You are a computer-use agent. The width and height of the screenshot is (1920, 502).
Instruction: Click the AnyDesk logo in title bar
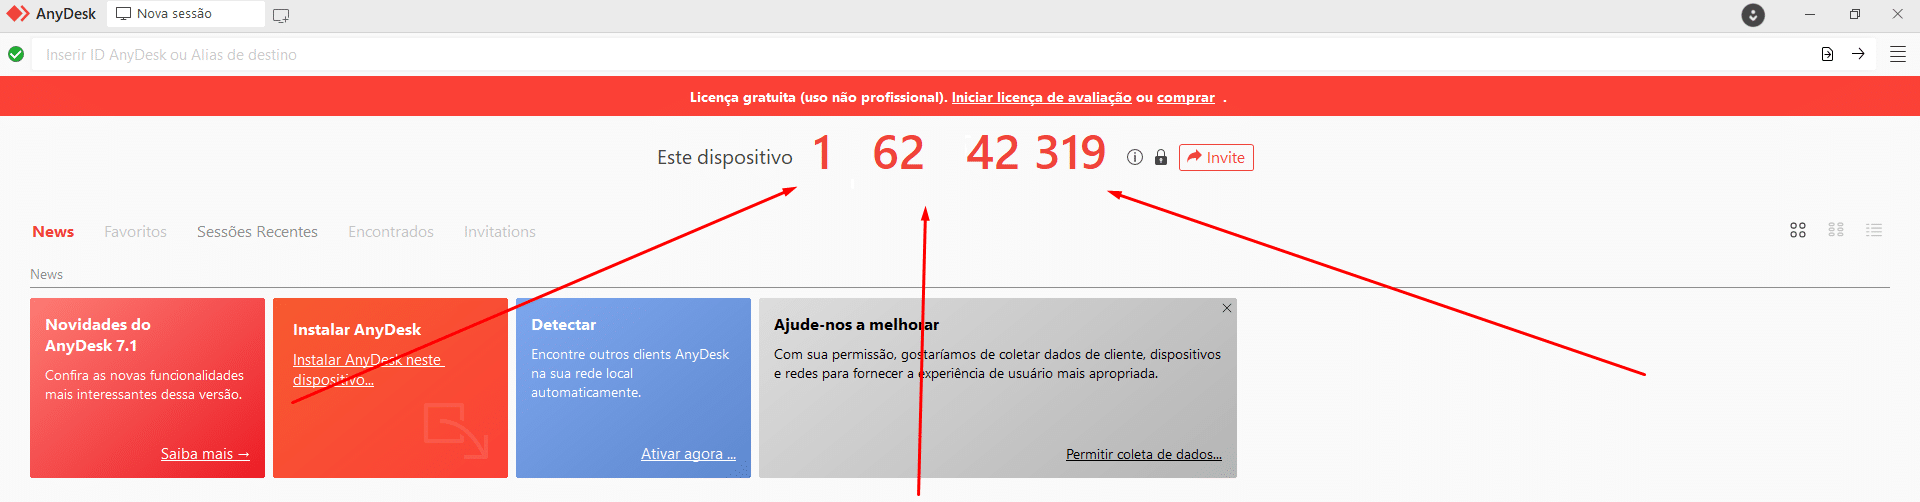(18, 14)
